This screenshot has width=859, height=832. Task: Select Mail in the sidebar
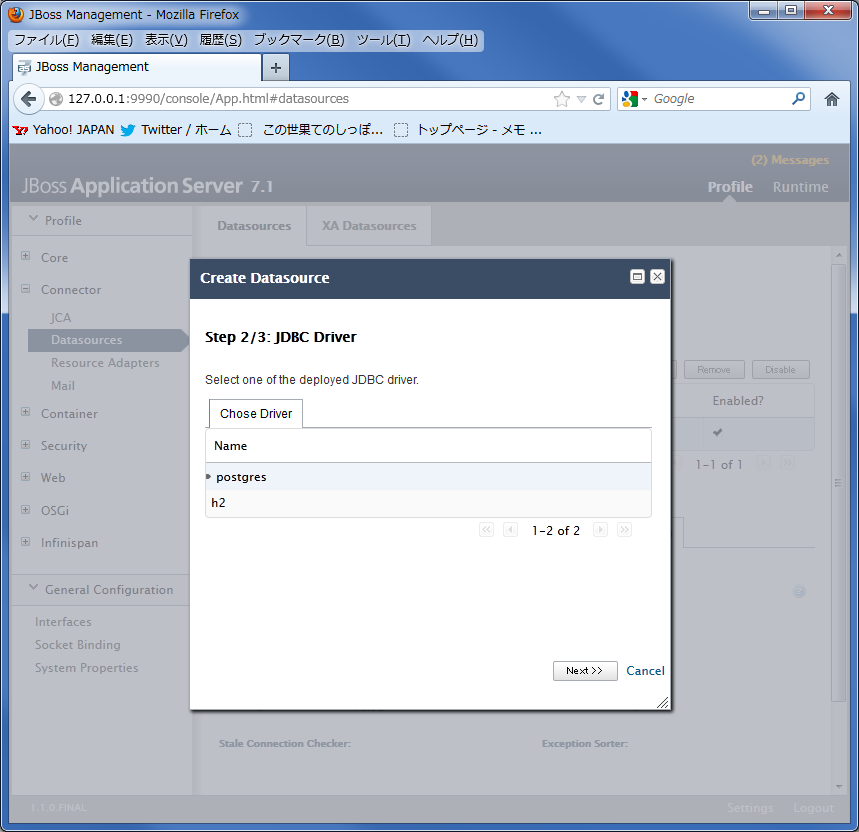pos(63,386)
